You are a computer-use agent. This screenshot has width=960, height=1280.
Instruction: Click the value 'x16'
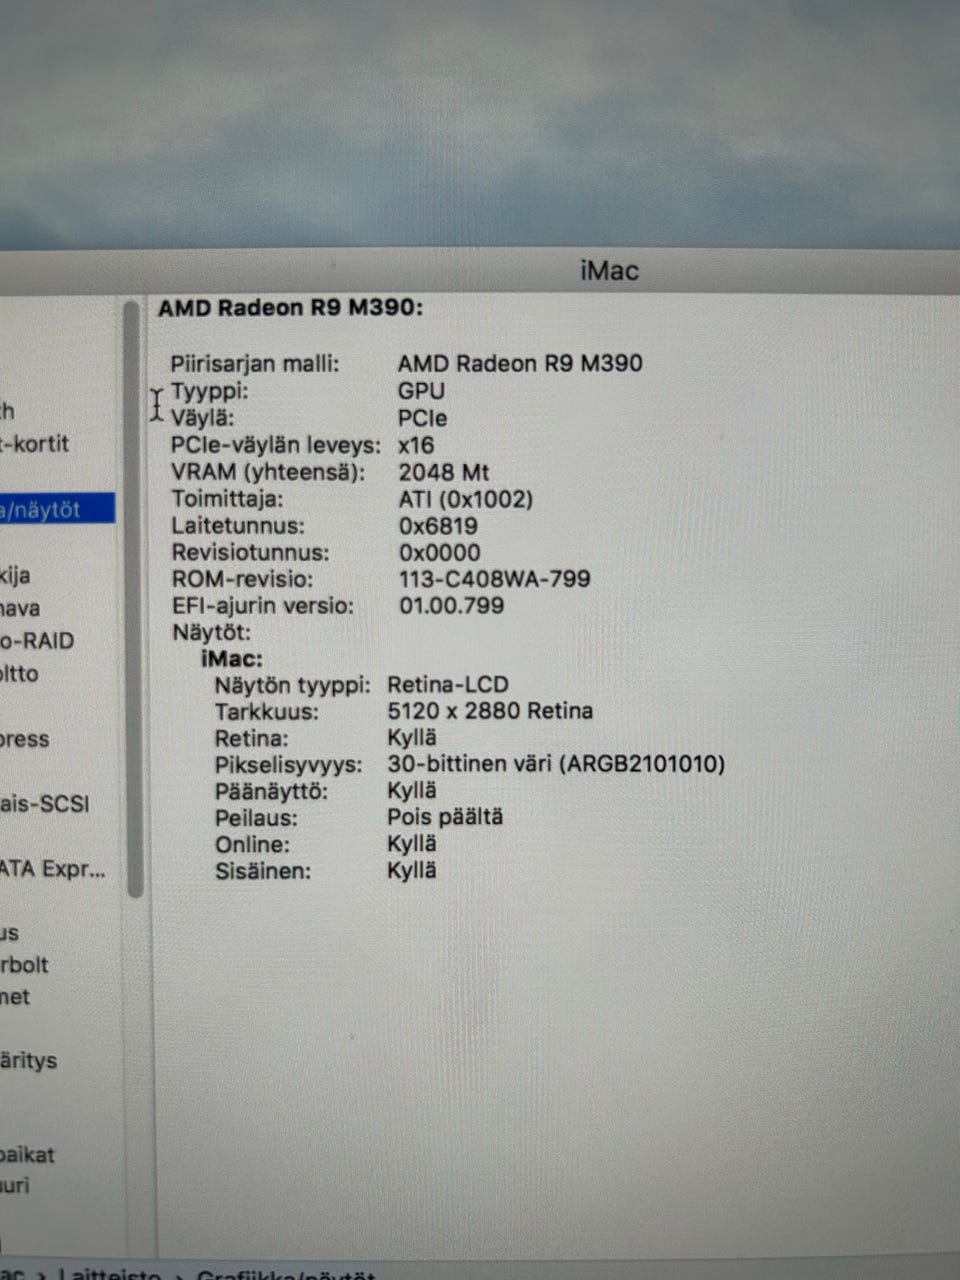tap(416, 445)
